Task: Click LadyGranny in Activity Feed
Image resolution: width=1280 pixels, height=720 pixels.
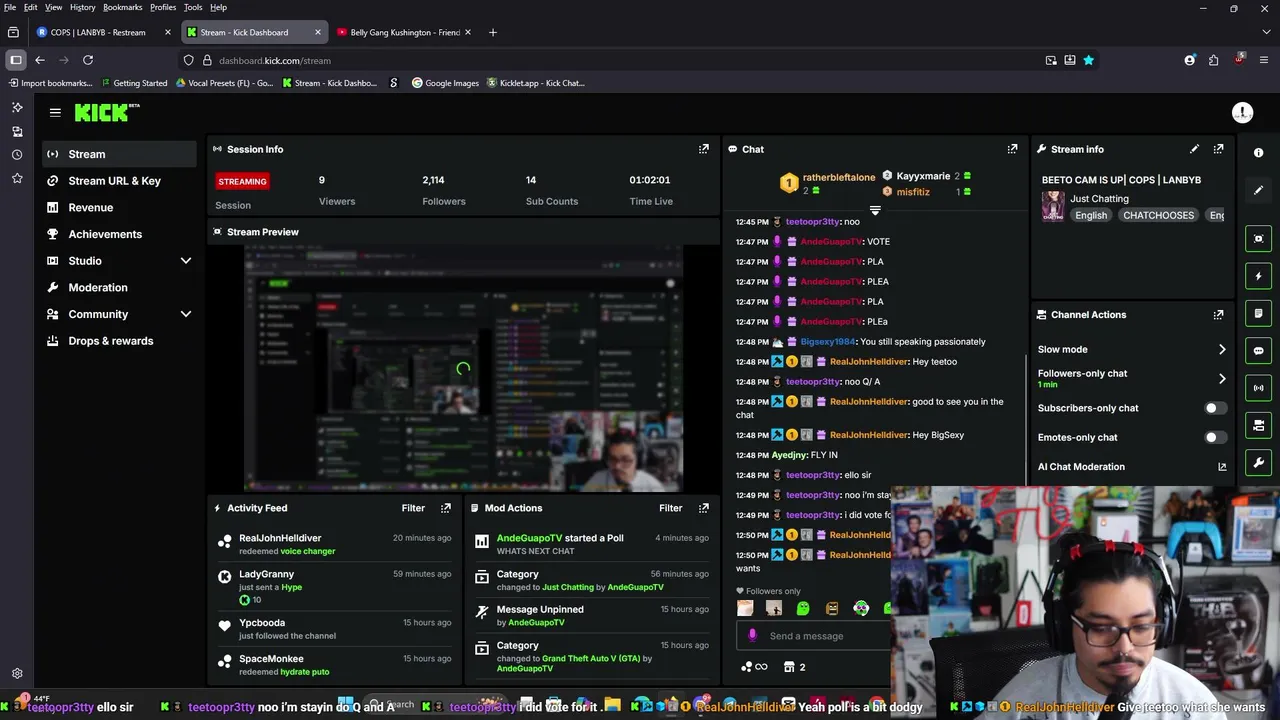Action: 266,574
